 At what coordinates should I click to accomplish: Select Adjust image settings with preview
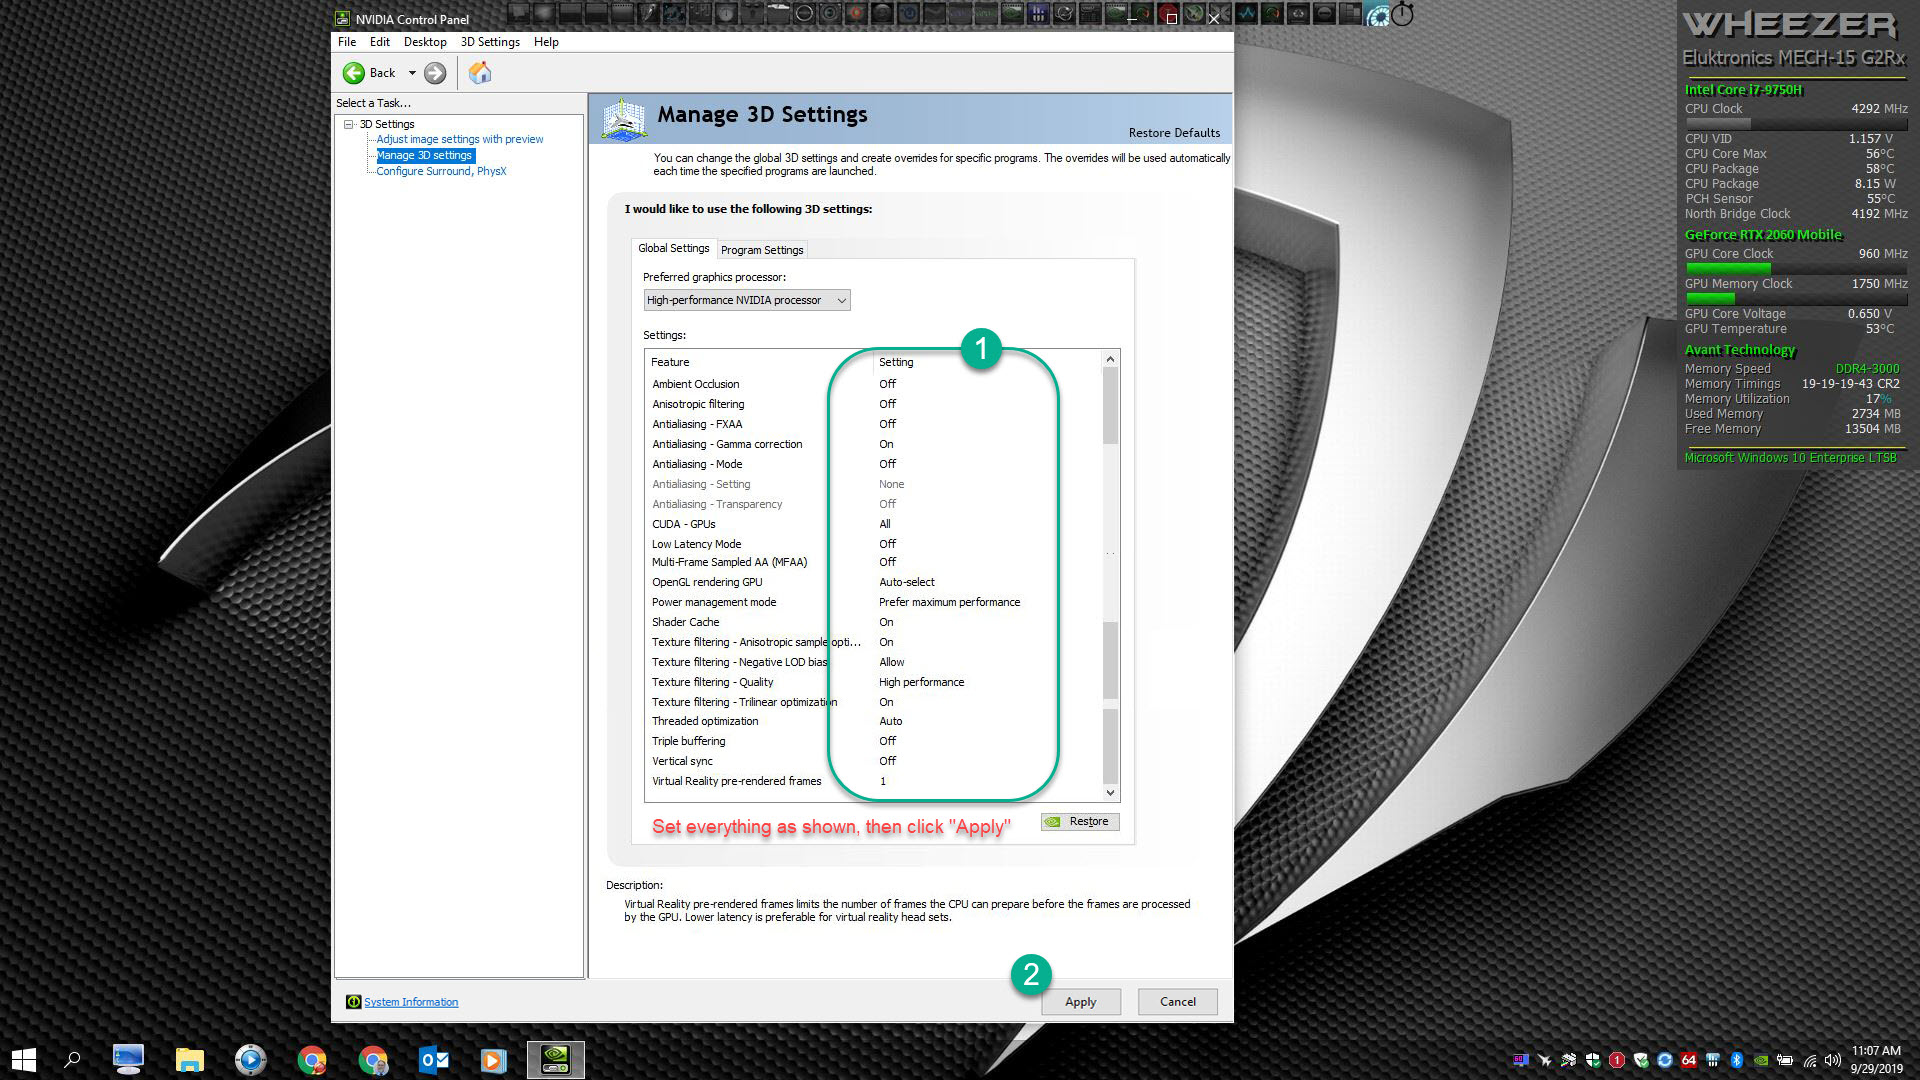click(x=459, y=140)
